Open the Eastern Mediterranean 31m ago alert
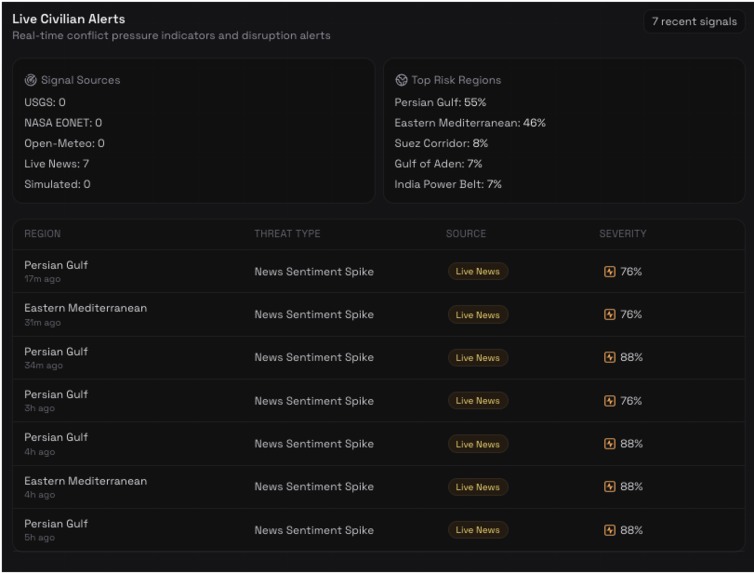Viewport: 754px width, 573px height. pyautogui.click(x=378, y=314)
